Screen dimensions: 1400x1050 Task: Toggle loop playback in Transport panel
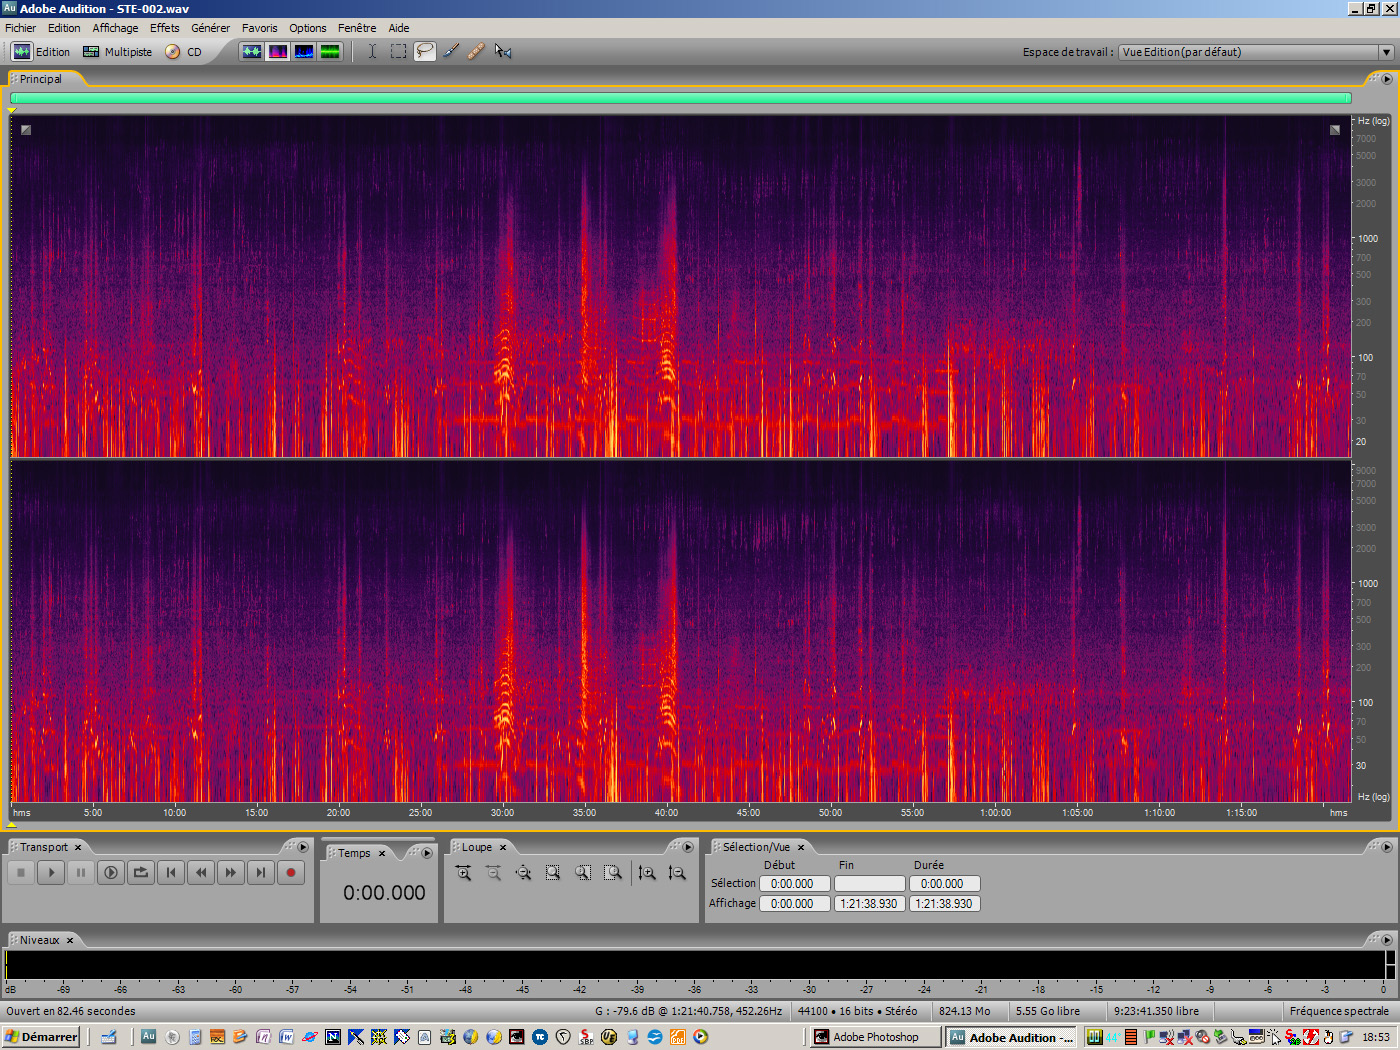[x=141, y=872]
